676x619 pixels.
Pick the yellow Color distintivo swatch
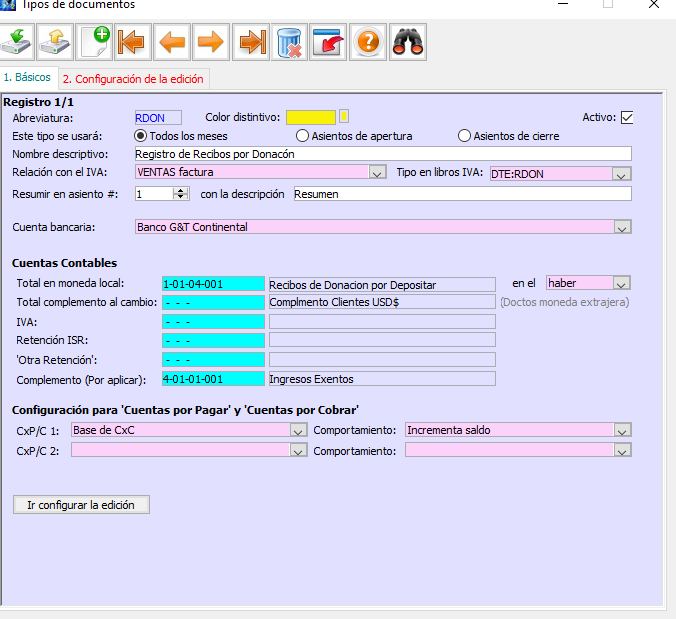point(311,117)
